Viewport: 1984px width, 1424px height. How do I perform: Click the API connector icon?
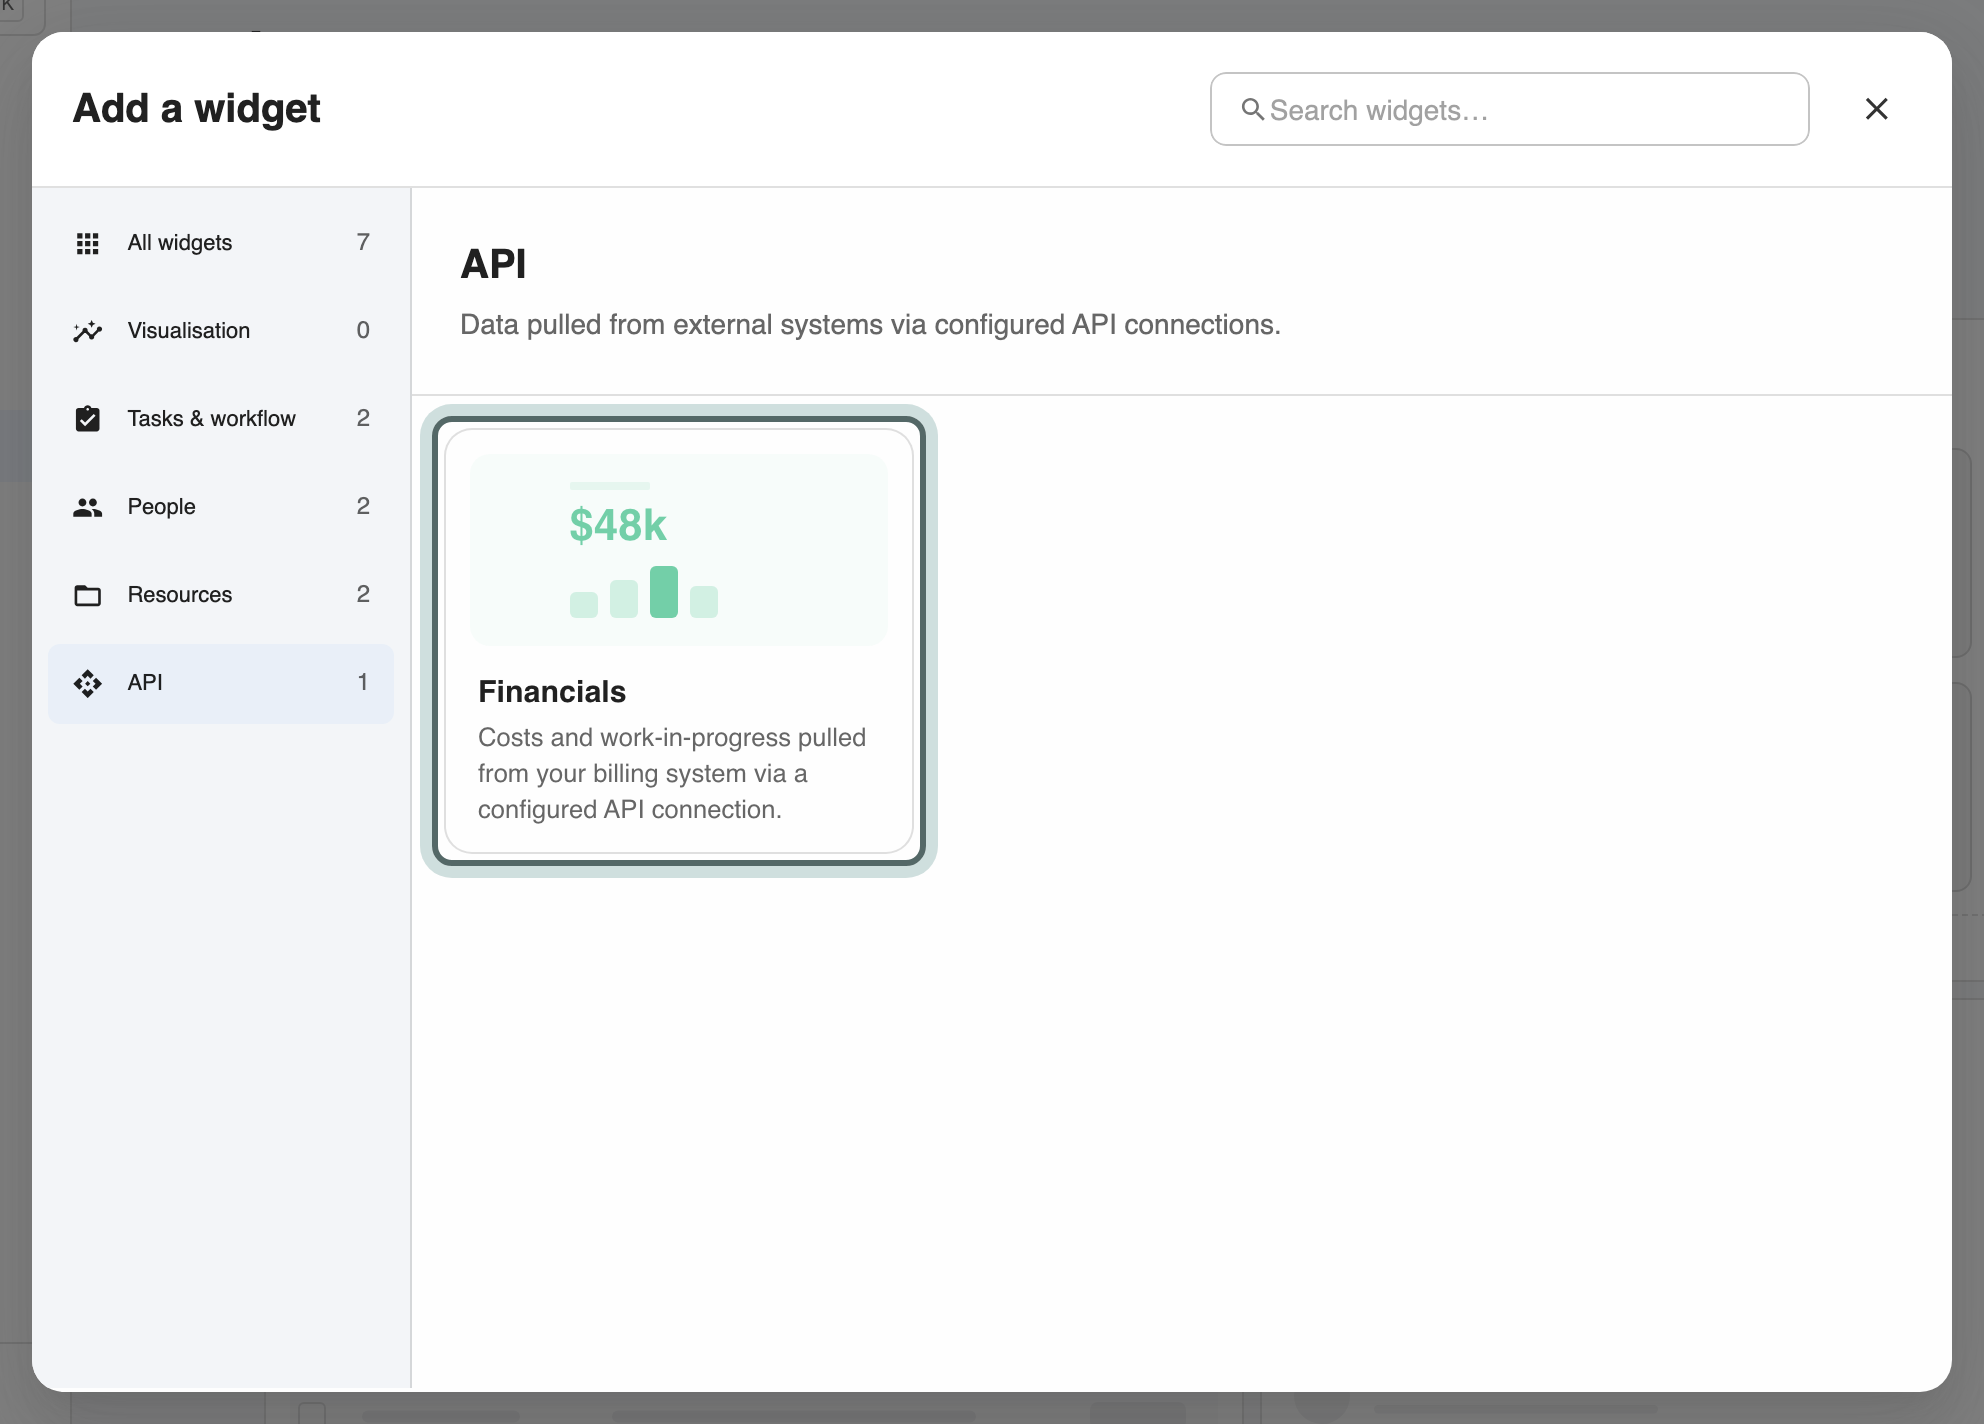(88, 683)
